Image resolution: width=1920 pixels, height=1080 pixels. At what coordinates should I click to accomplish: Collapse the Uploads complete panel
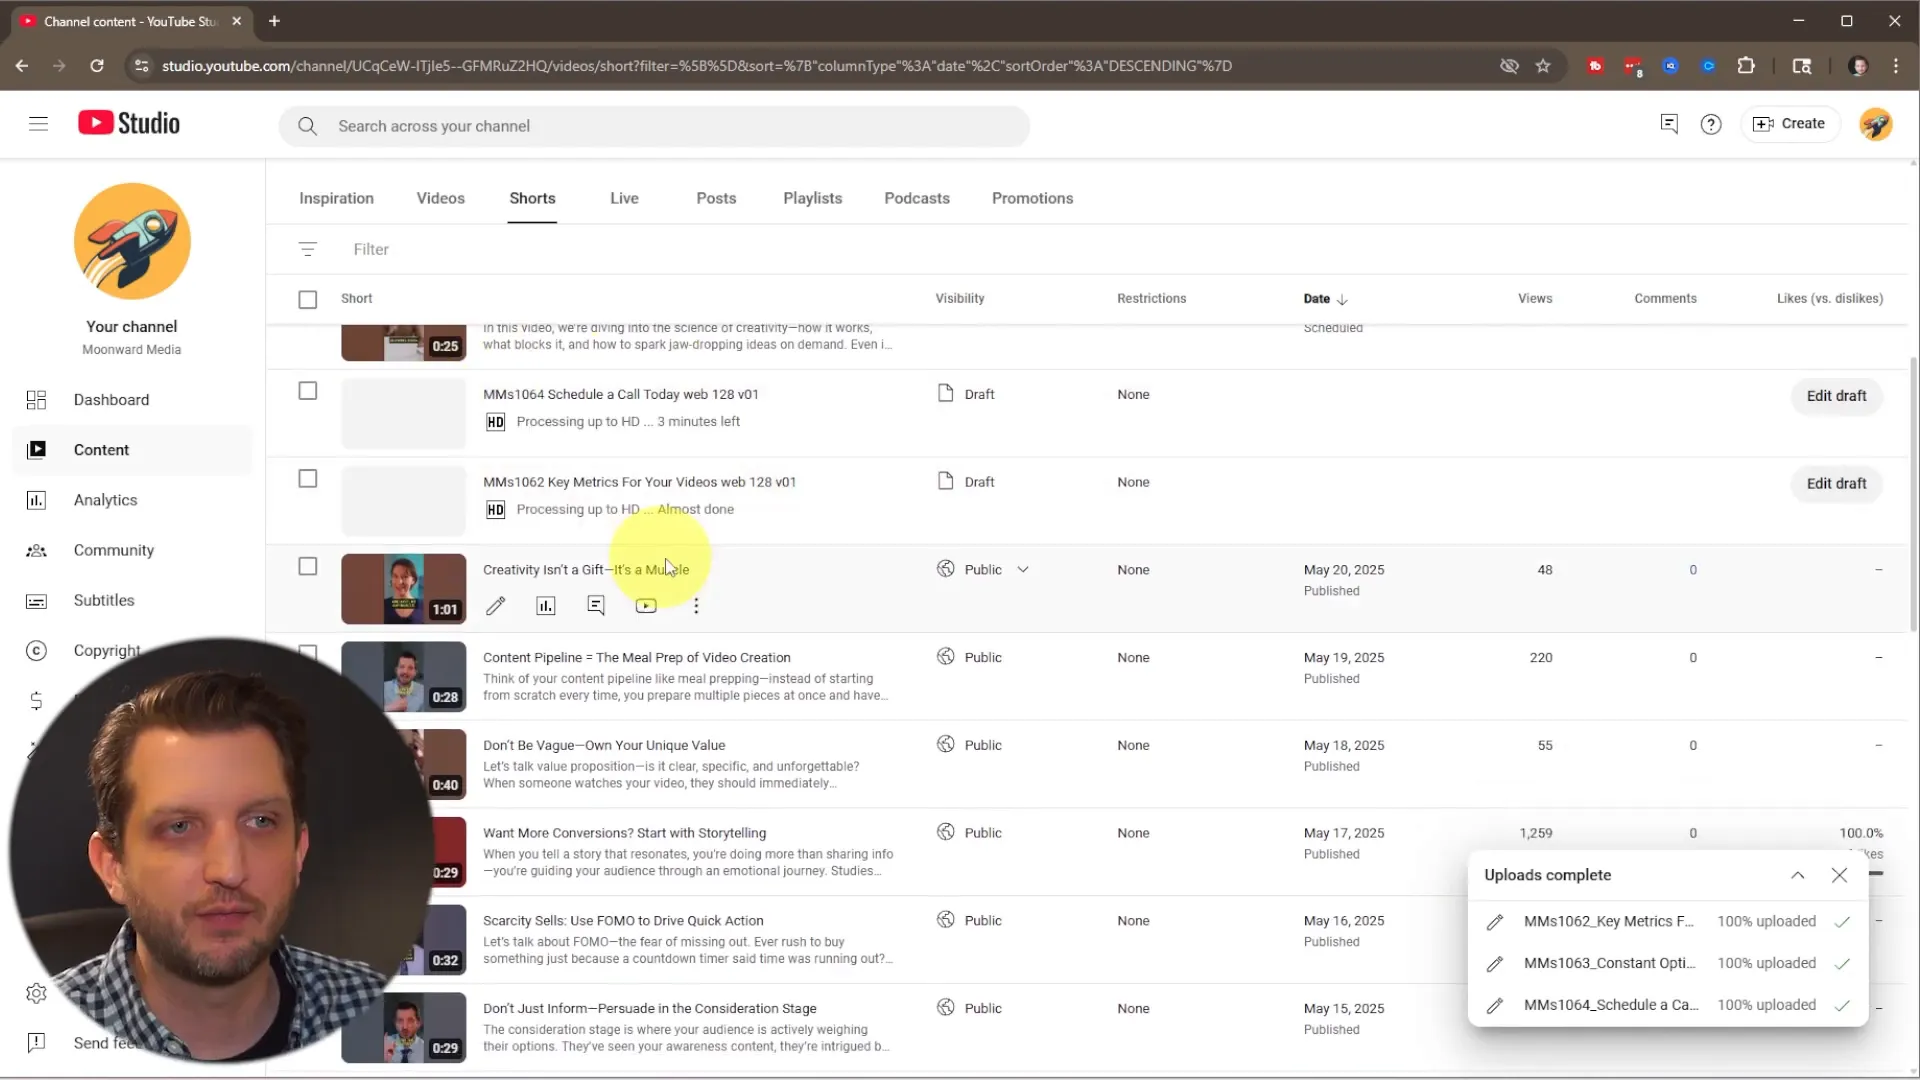(1797, 876)
